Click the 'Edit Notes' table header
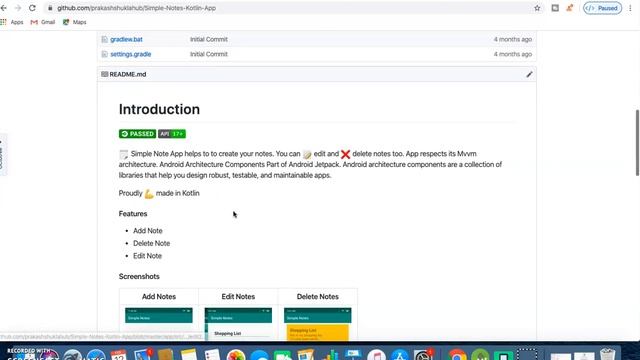640x360 pixels. point(238,297)
